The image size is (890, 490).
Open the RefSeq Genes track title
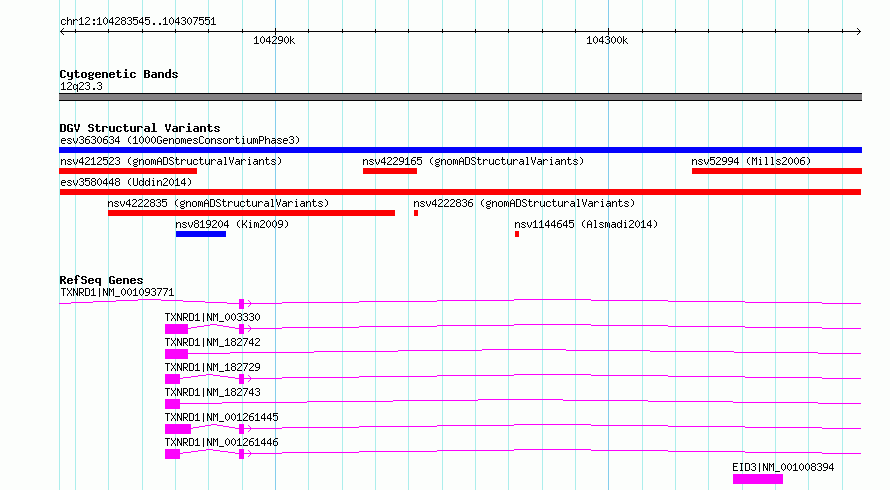[101, 280]
